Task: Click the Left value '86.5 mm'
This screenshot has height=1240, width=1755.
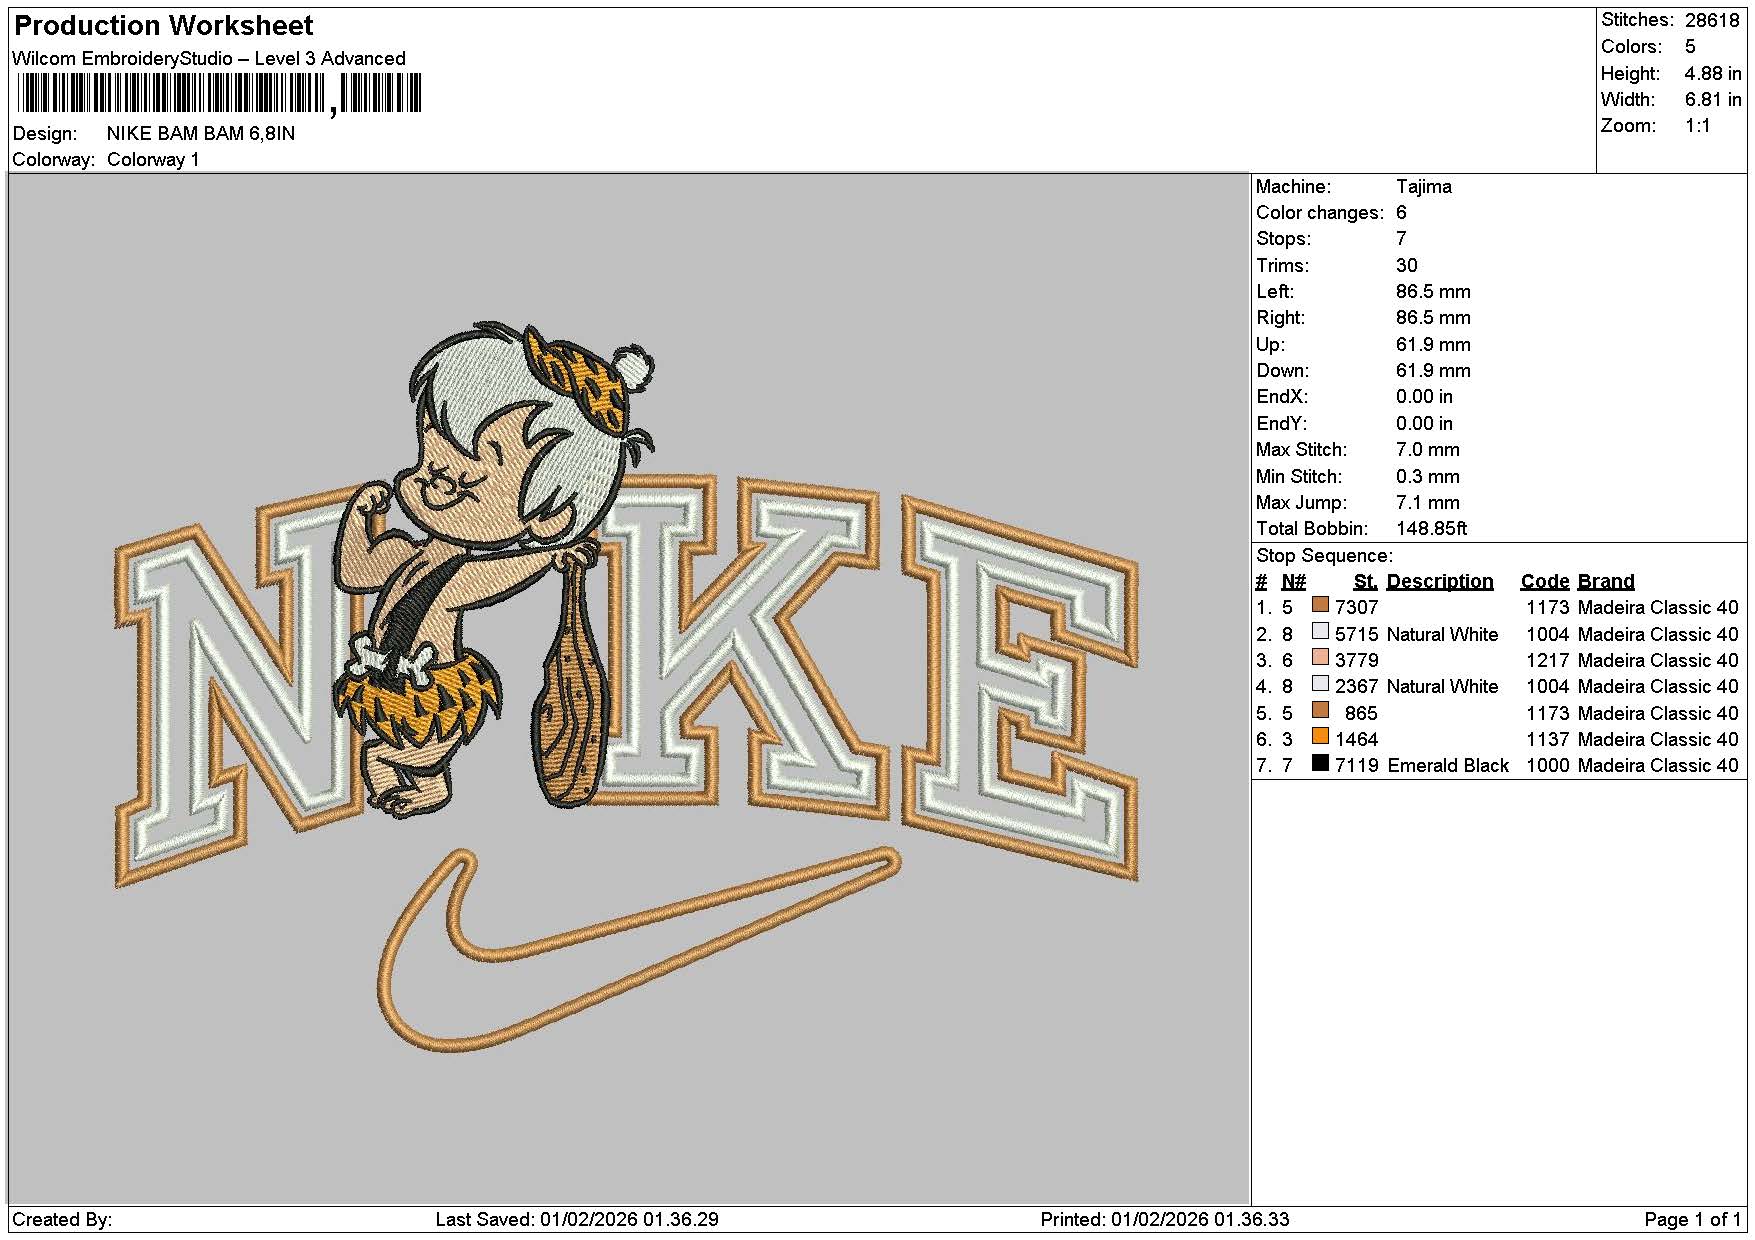Action: point(1433,291)
